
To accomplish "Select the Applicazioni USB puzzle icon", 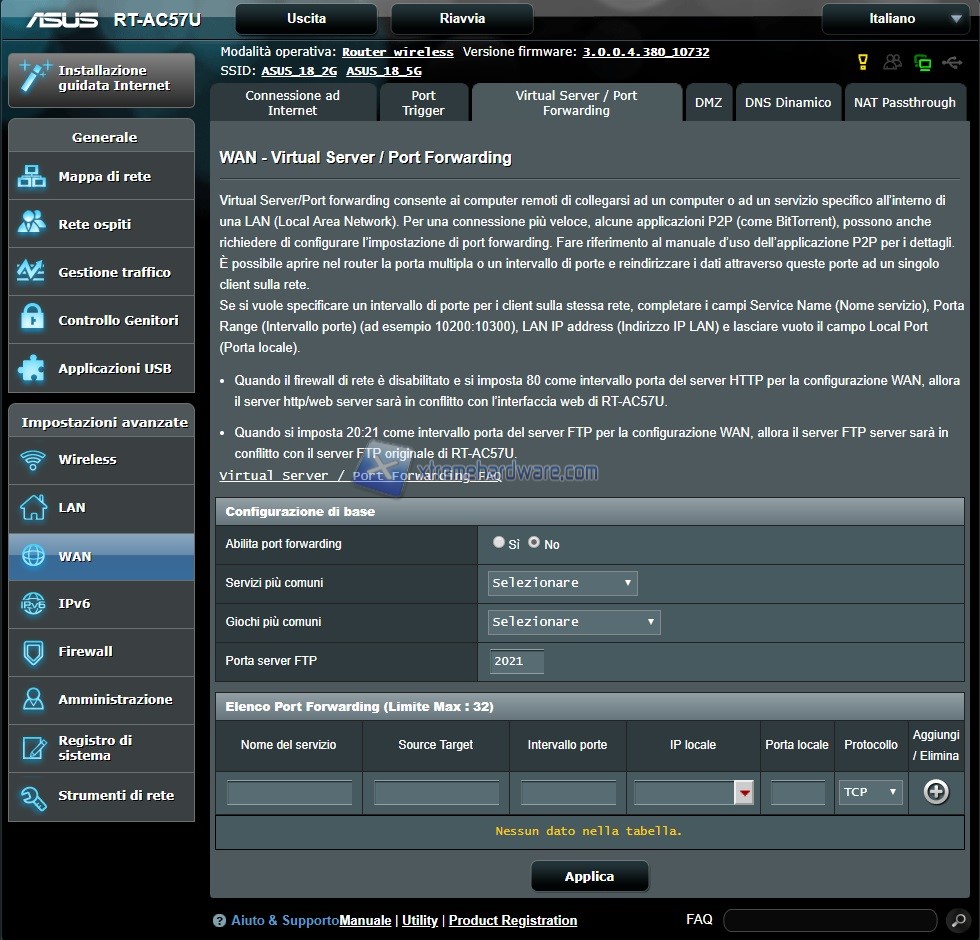I will (32, 369).
